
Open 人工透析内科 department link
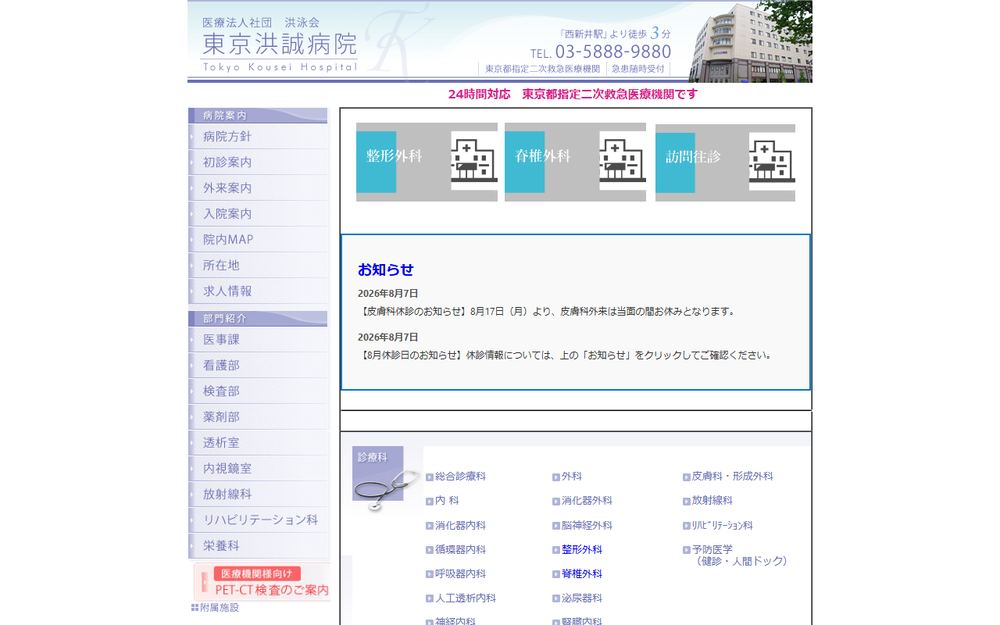coord(465,598)
